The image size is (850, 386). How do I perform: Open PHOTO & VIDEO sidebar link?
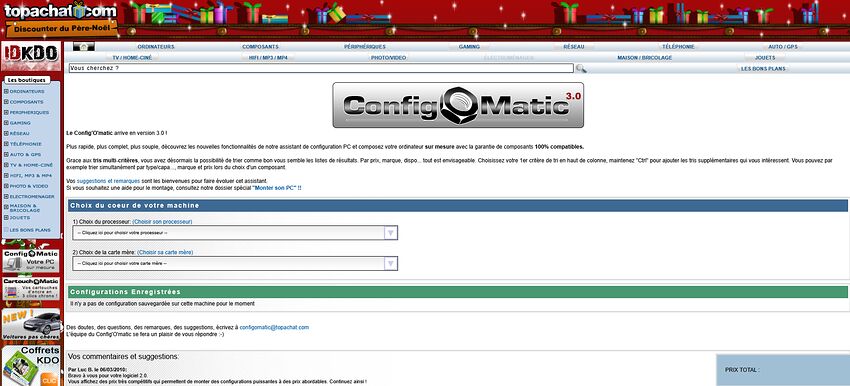tap(29, 186)
